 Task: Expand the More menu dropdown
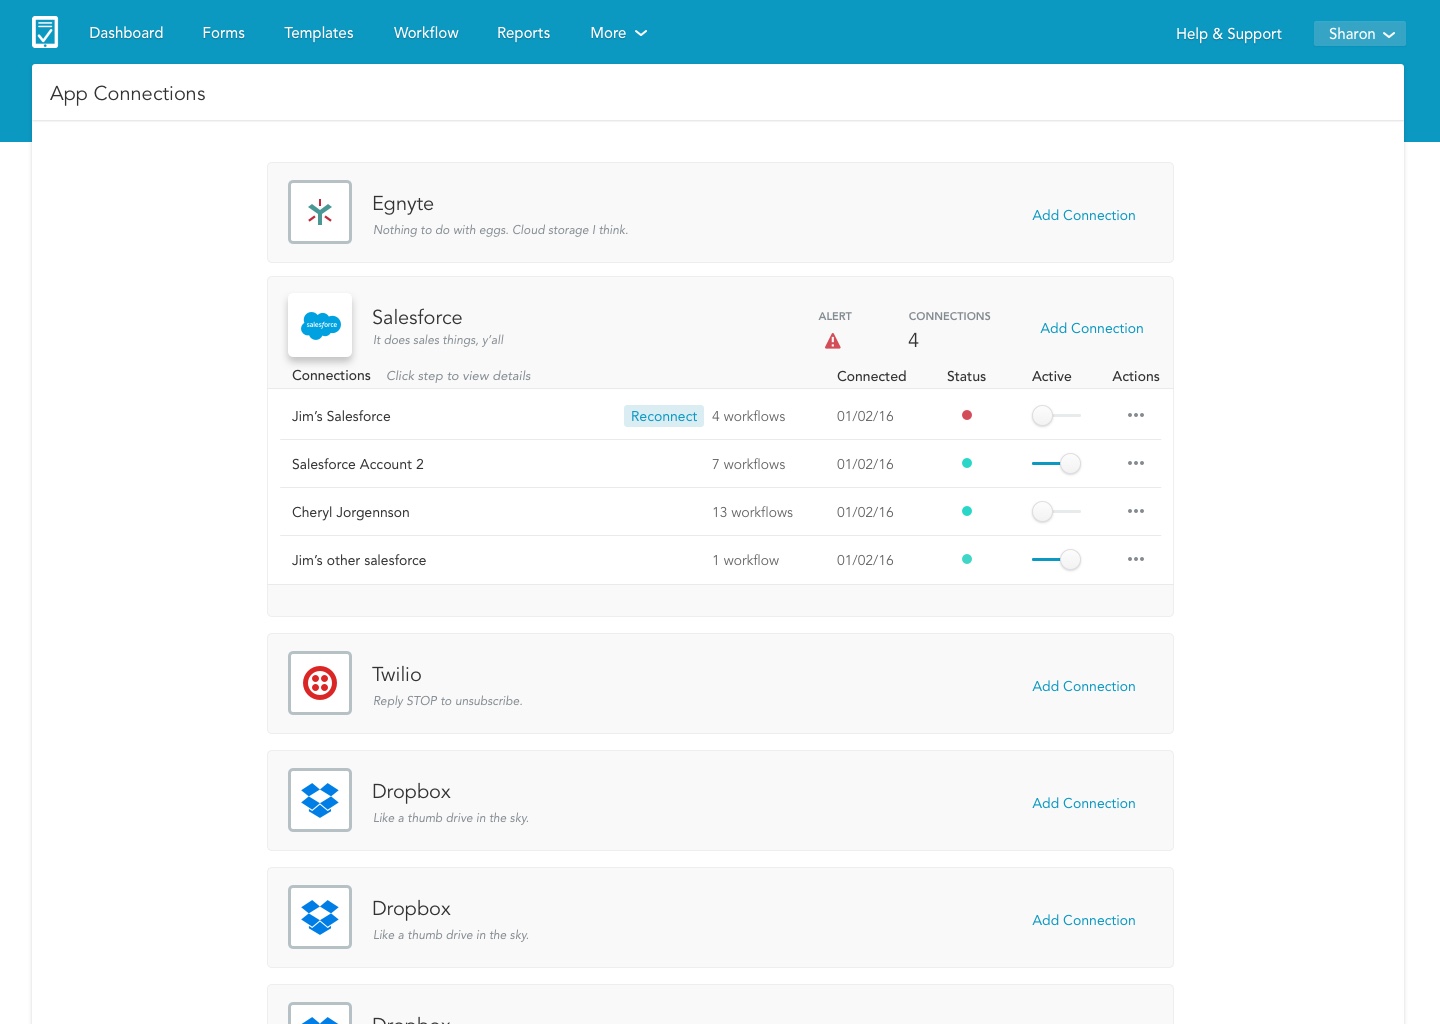click(618, 33)
